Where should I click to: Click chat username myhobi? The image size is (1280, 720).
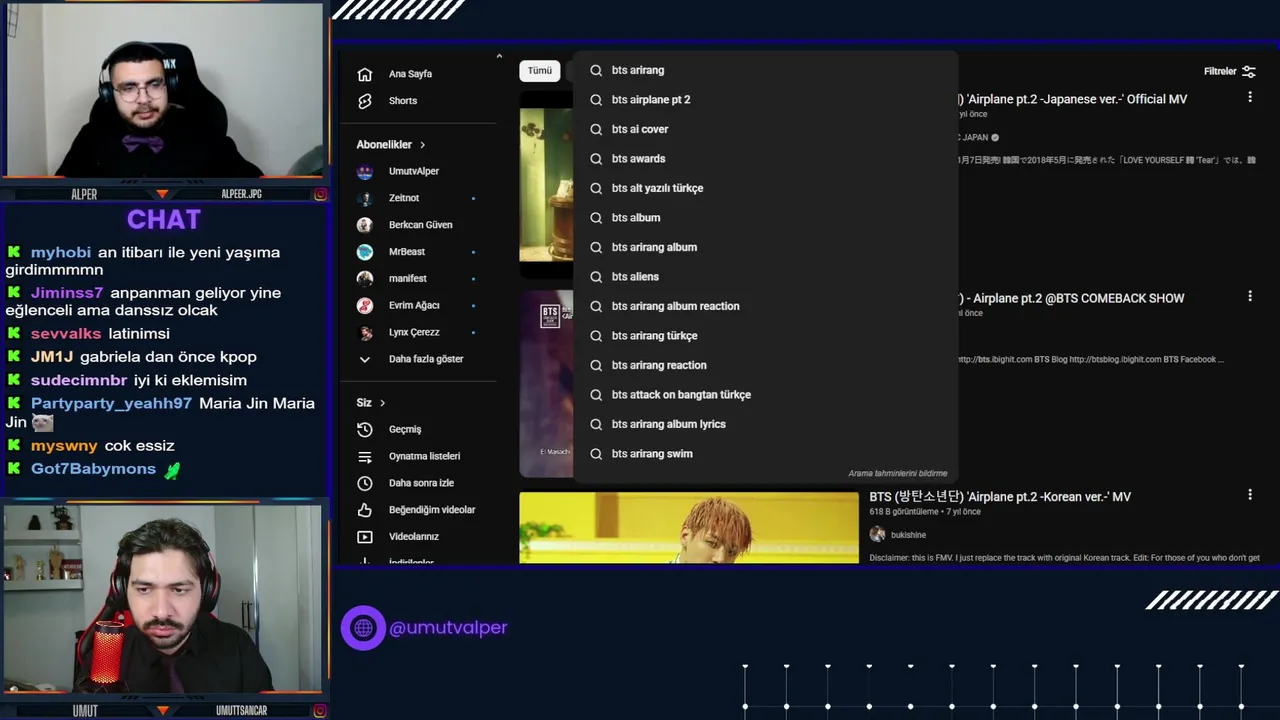click(60, 253)
